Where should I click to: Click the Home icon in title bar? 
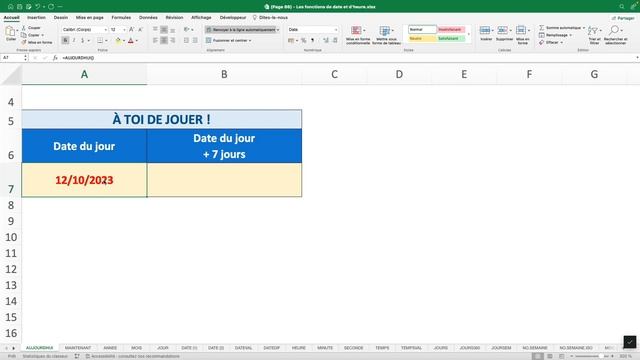click(x=11, y=7)
